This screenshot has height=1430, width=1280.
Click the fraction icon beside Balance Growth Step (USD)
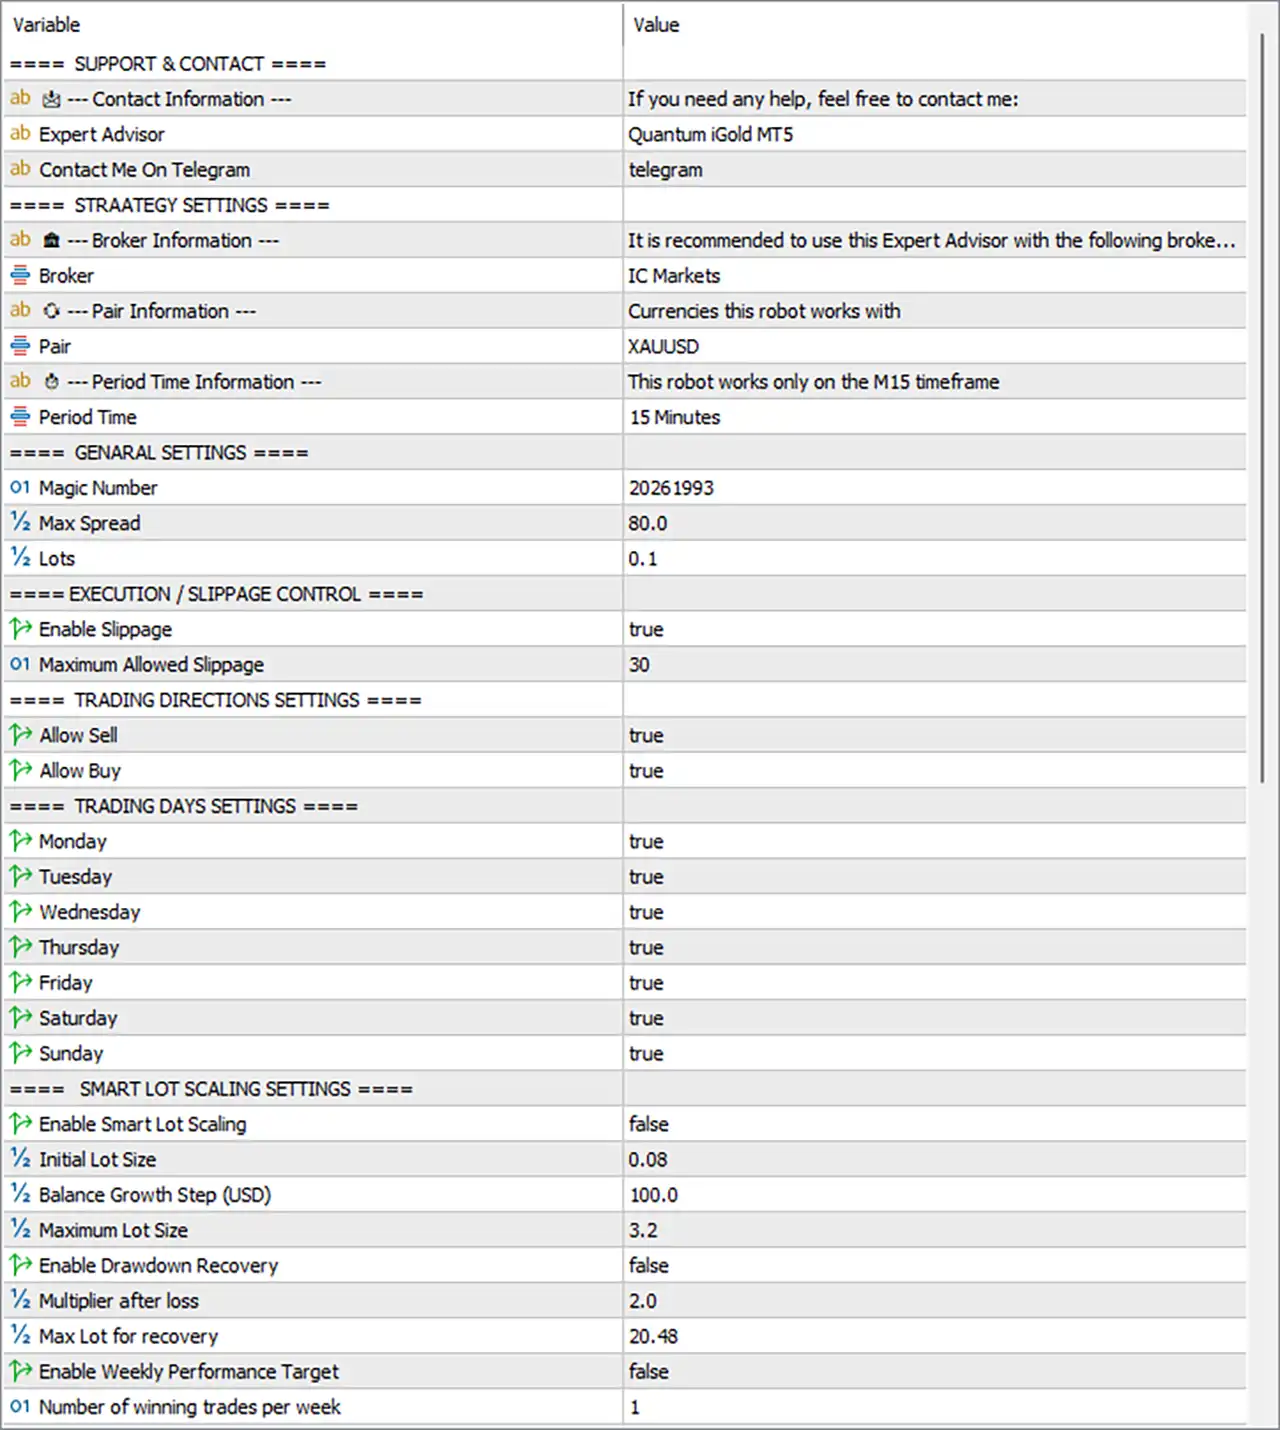click(20, 1194)
